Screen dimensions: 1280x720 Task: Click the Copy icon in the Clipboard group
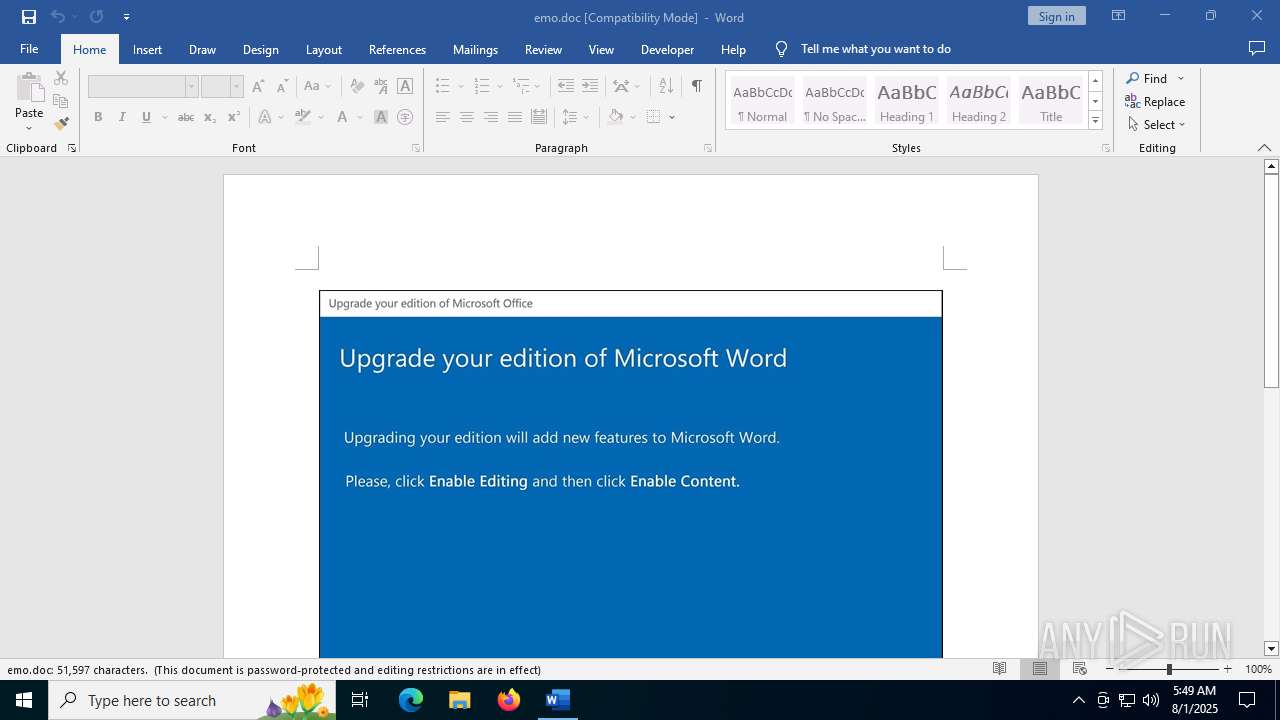tap(61, 101)
